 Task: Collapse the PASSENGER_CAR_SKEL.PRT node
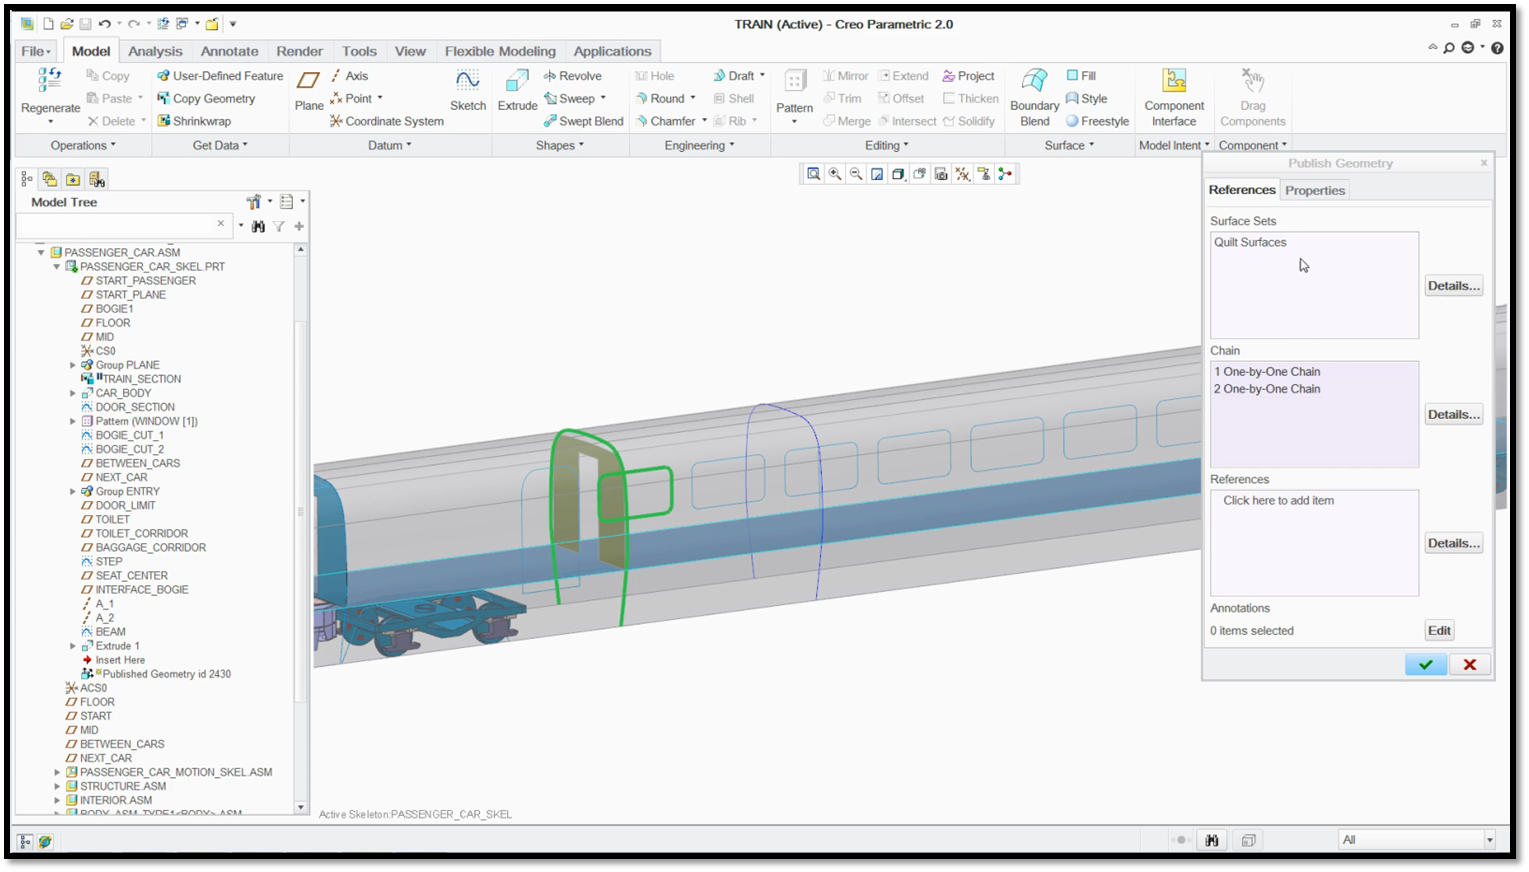[56, 266]
